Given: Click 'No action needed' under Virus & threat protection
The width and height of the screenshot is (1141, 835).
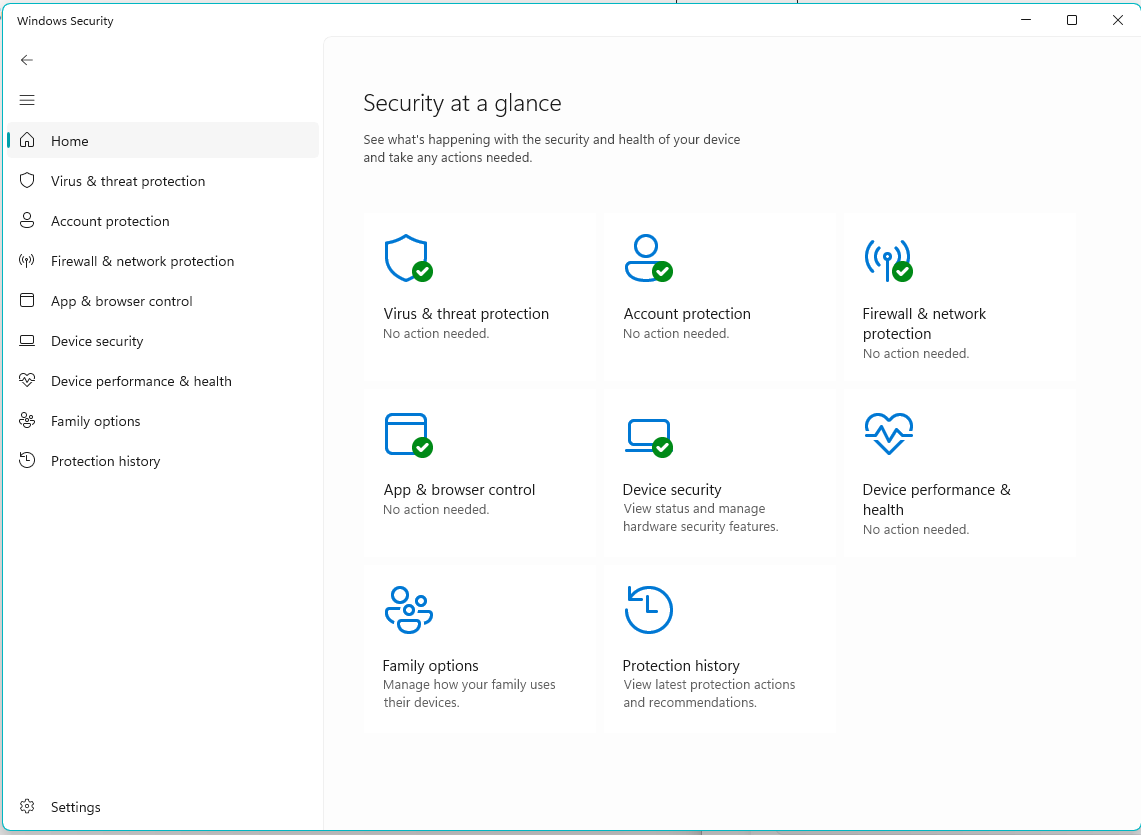Looking at the screenshot, I should 436,333.
